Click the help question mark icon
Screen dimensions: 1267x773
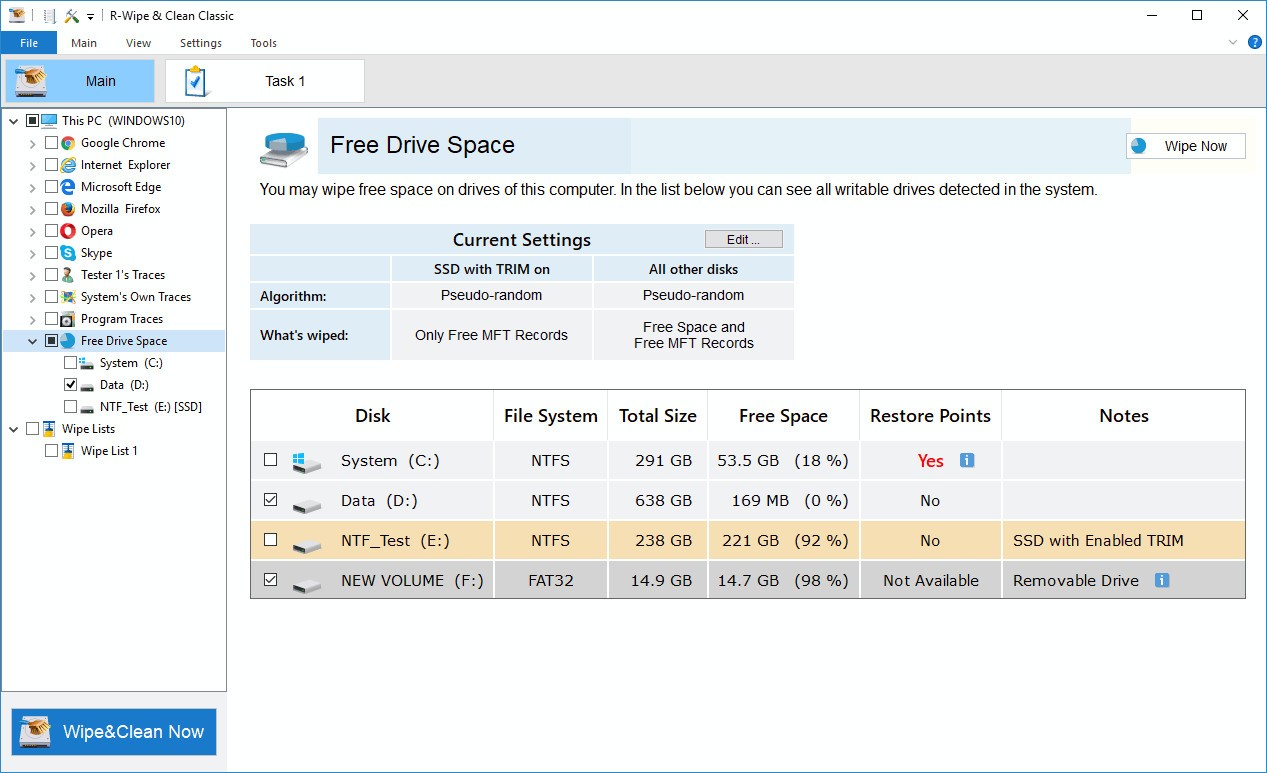(1255, 42)
